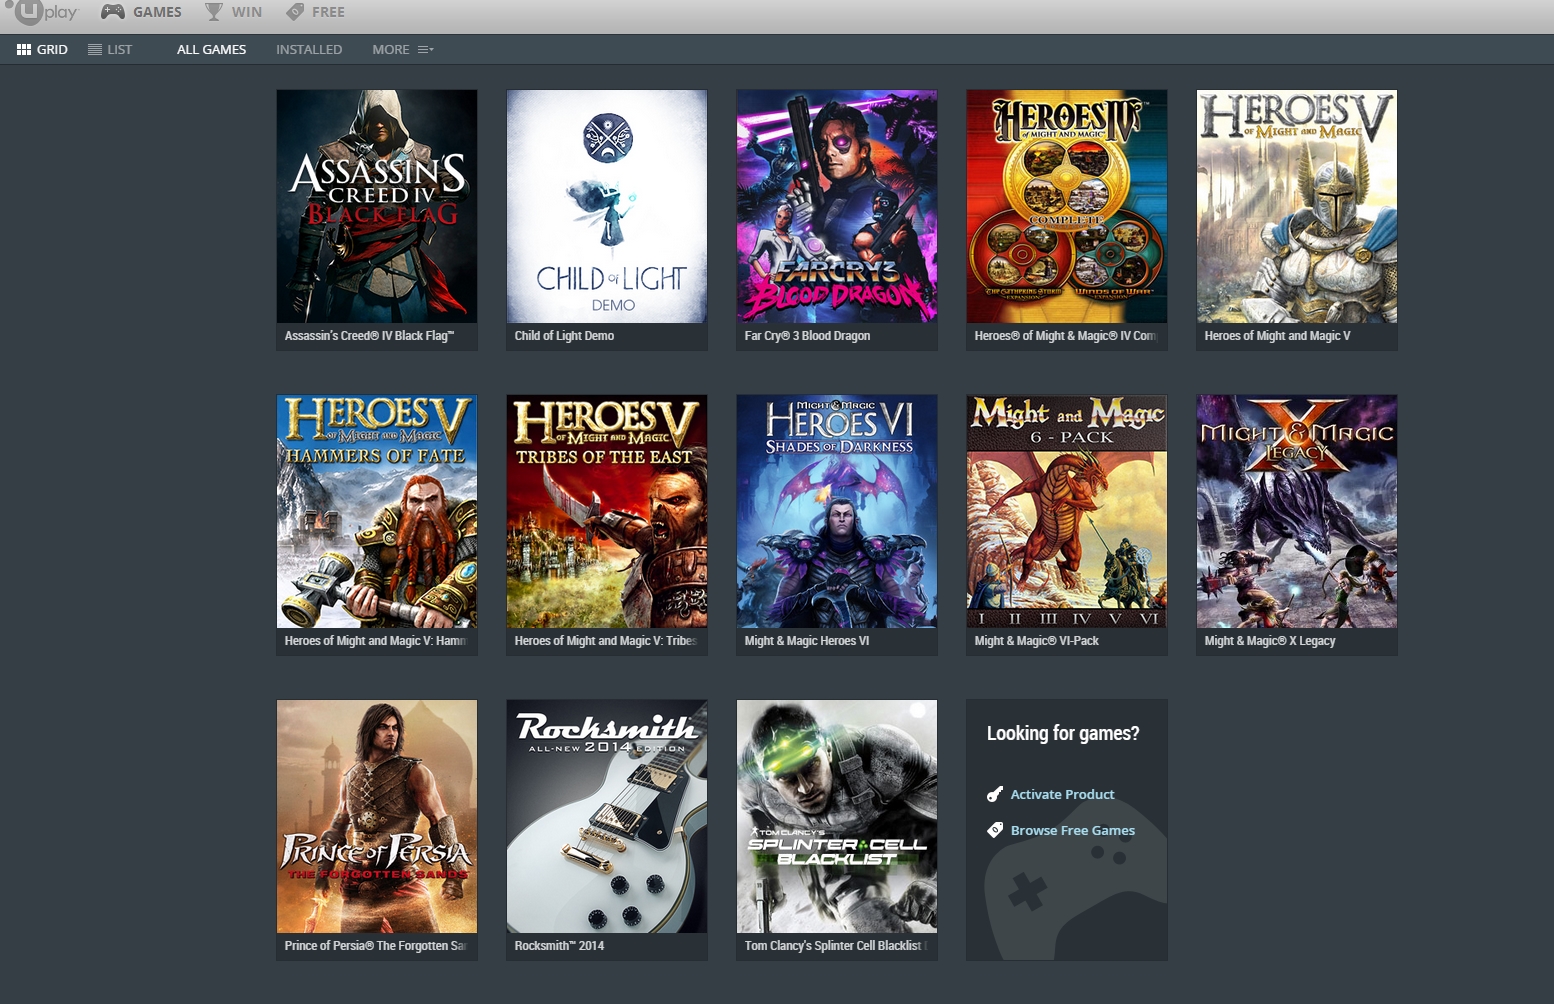The height and width of the screenshot is (1004, 1554).
Task: Switch to GRID view
Action: (43, 49)
